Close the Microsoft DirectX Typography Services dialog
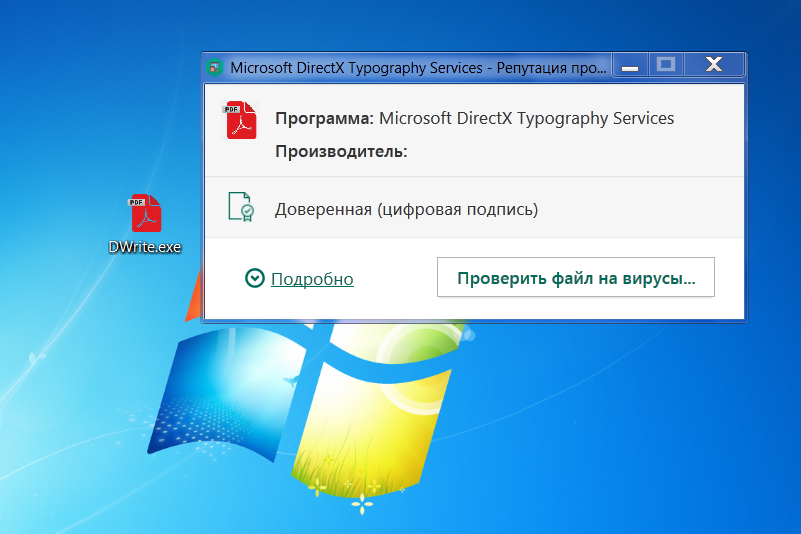This screenshot has height=534, width=801. [714, 64]
